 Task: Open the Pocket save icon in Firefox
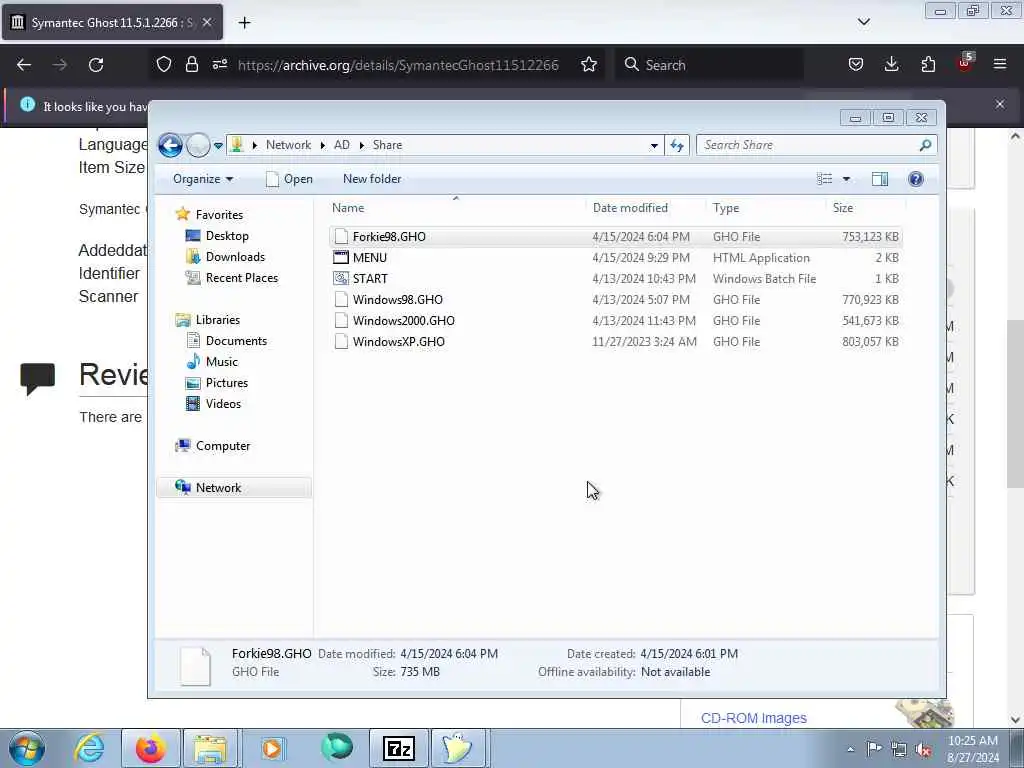856,65
